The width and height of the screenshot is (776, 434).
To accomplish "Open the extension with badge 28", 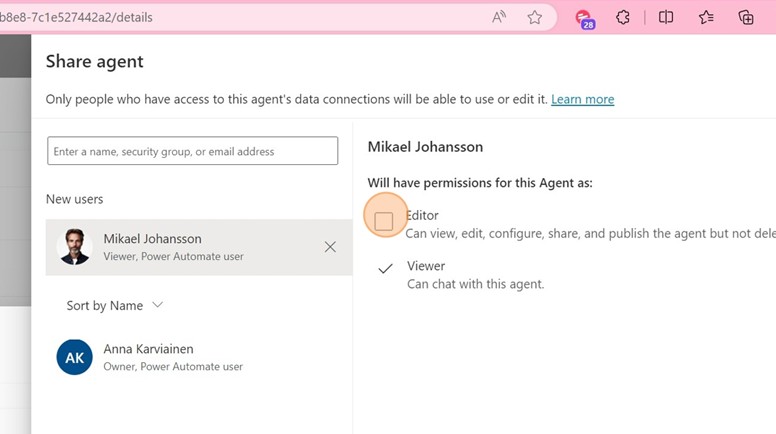I will (584, 17).
